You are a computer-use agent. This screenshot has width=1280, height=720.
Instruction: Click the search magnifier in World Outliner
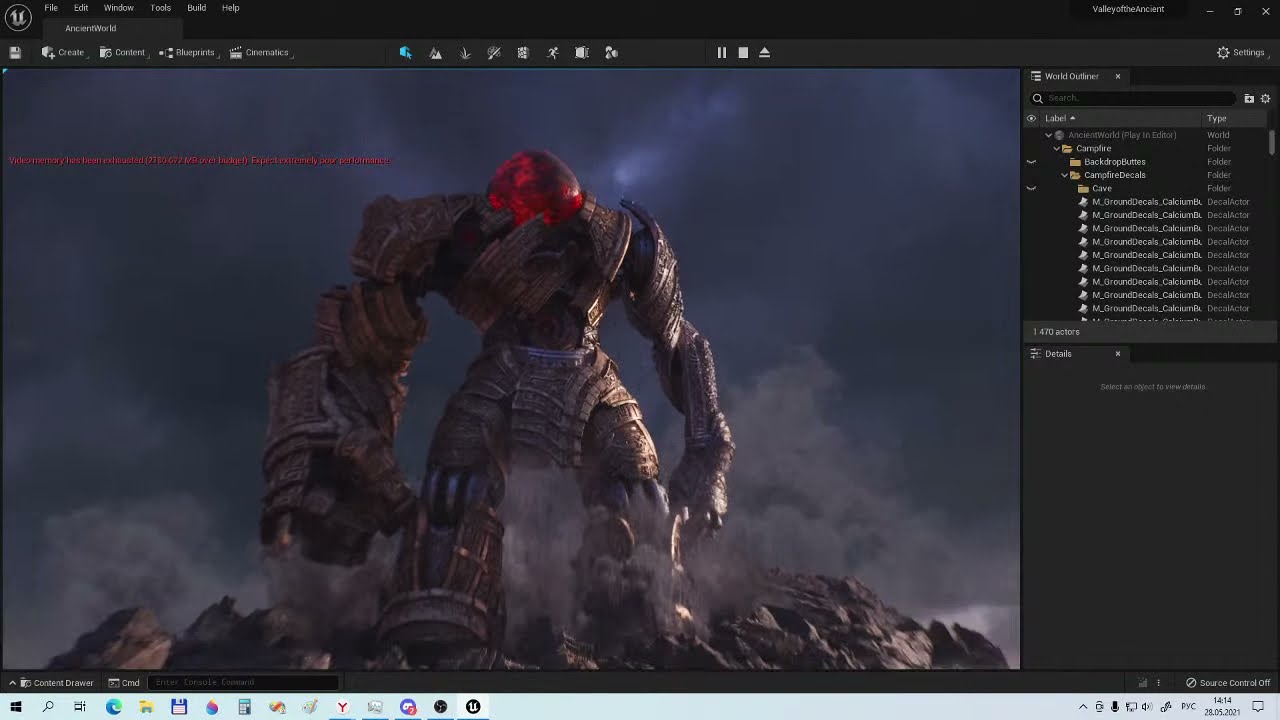tap(1038, 98)
